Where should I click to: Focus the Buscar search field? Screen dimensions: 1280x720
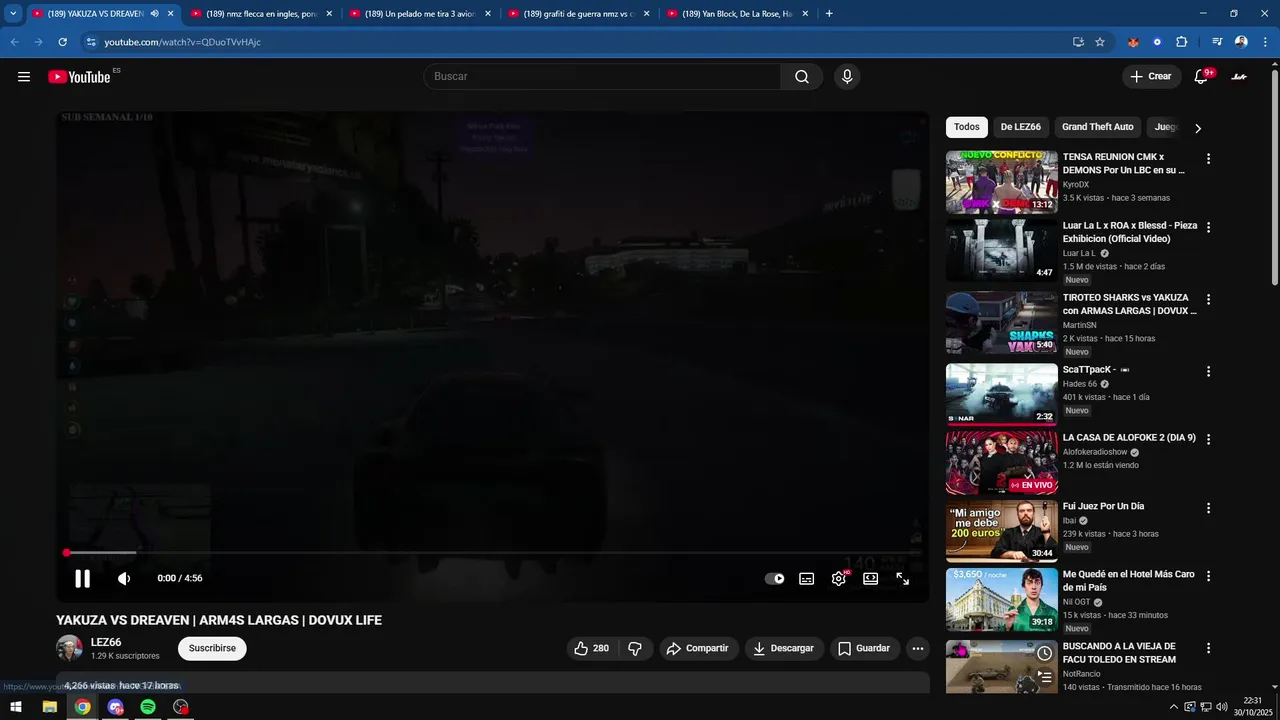(x=602, y=77)
